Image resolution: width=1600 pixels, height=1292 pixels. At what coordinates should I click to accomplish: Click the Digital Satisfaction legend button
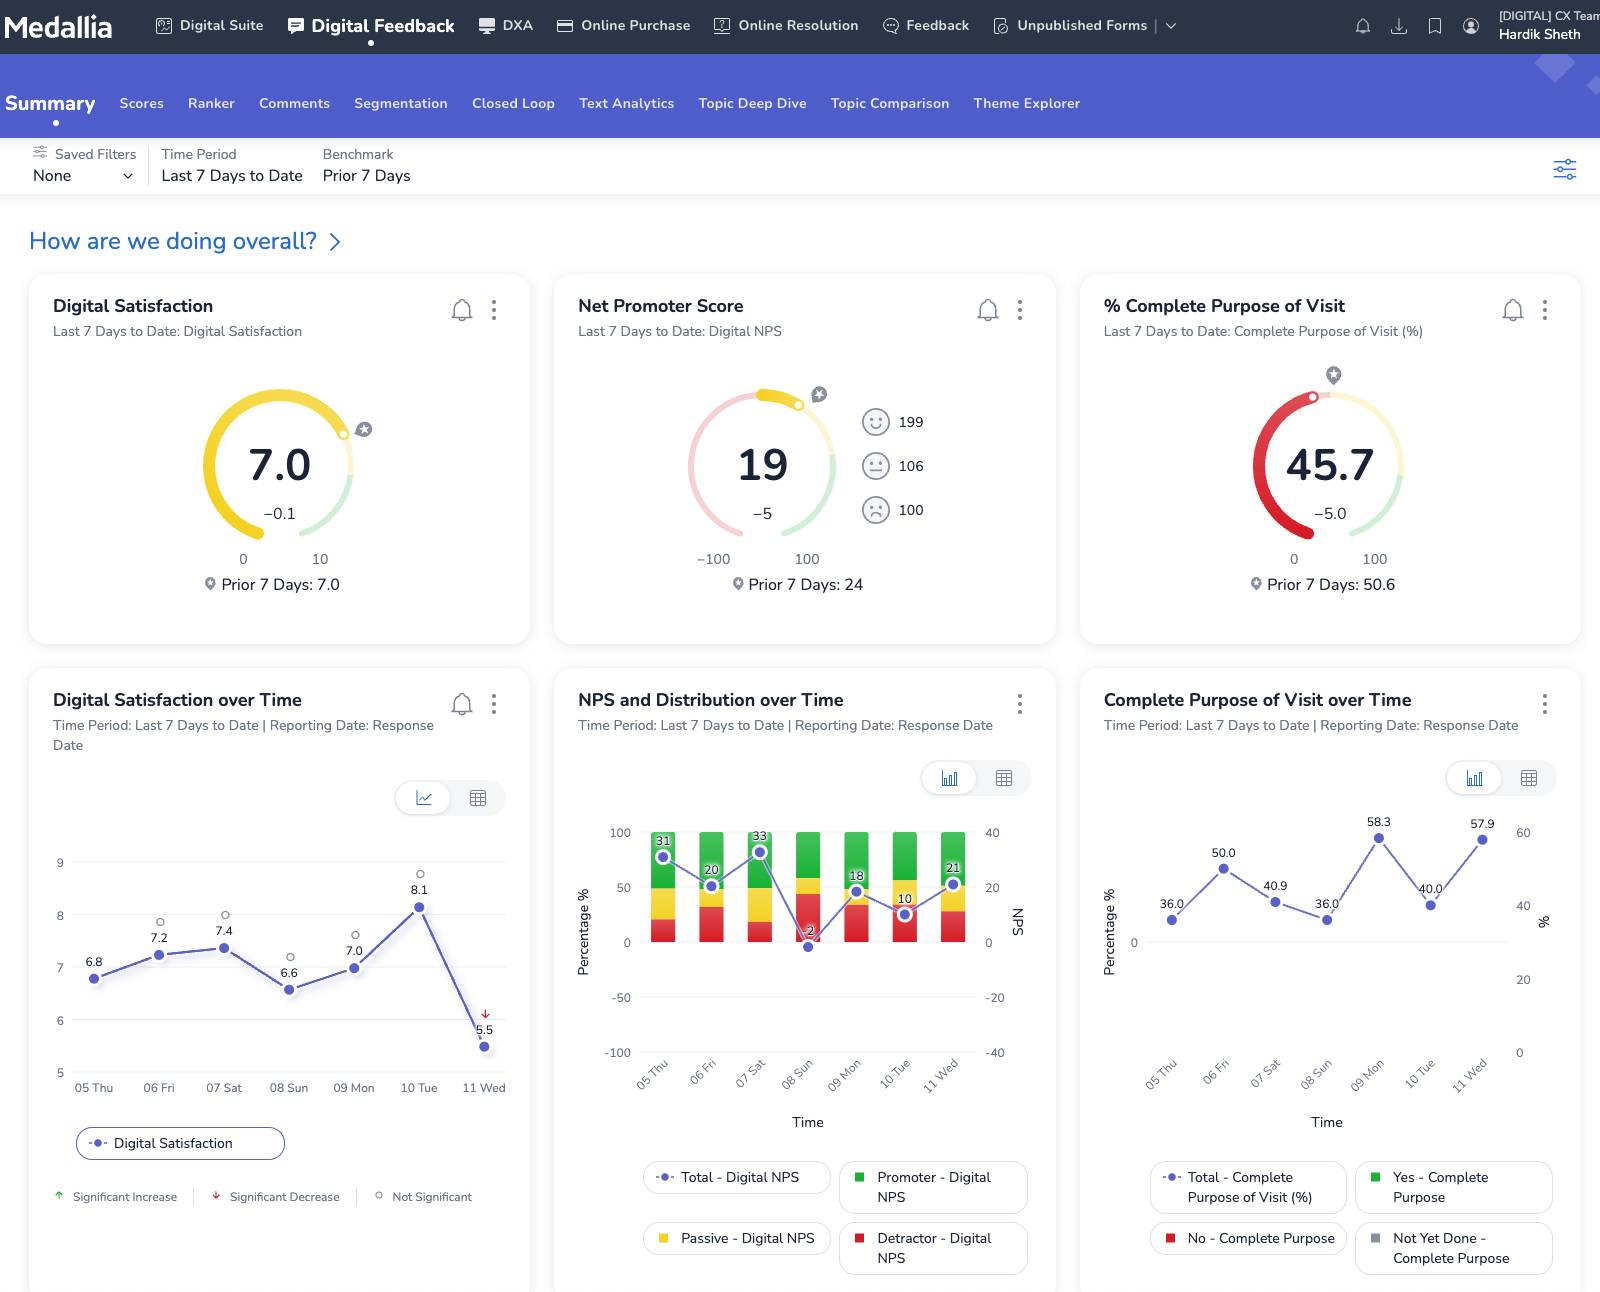[180, 1143]
